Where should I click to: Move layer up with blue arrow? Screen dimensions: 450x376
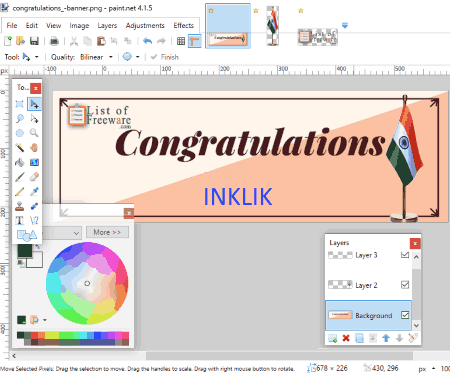coord(386,338)
